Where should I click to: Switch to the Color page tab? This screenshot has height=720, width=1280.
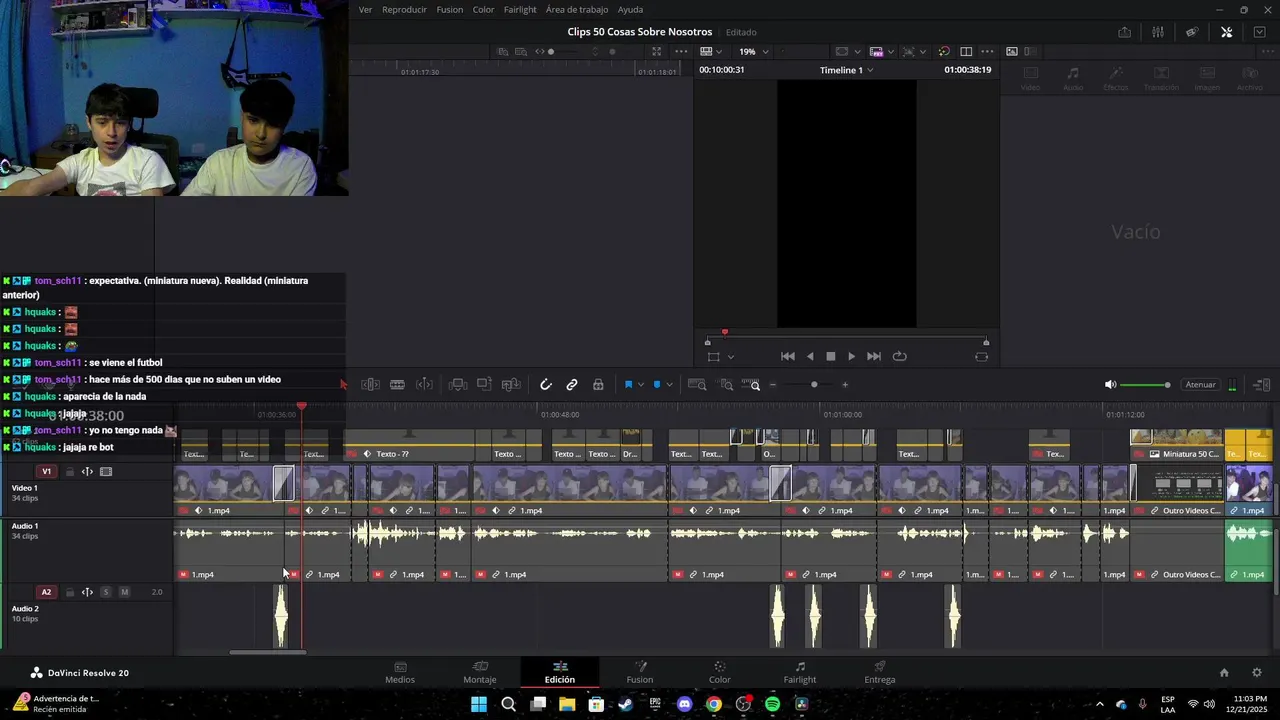pos(720,673)
